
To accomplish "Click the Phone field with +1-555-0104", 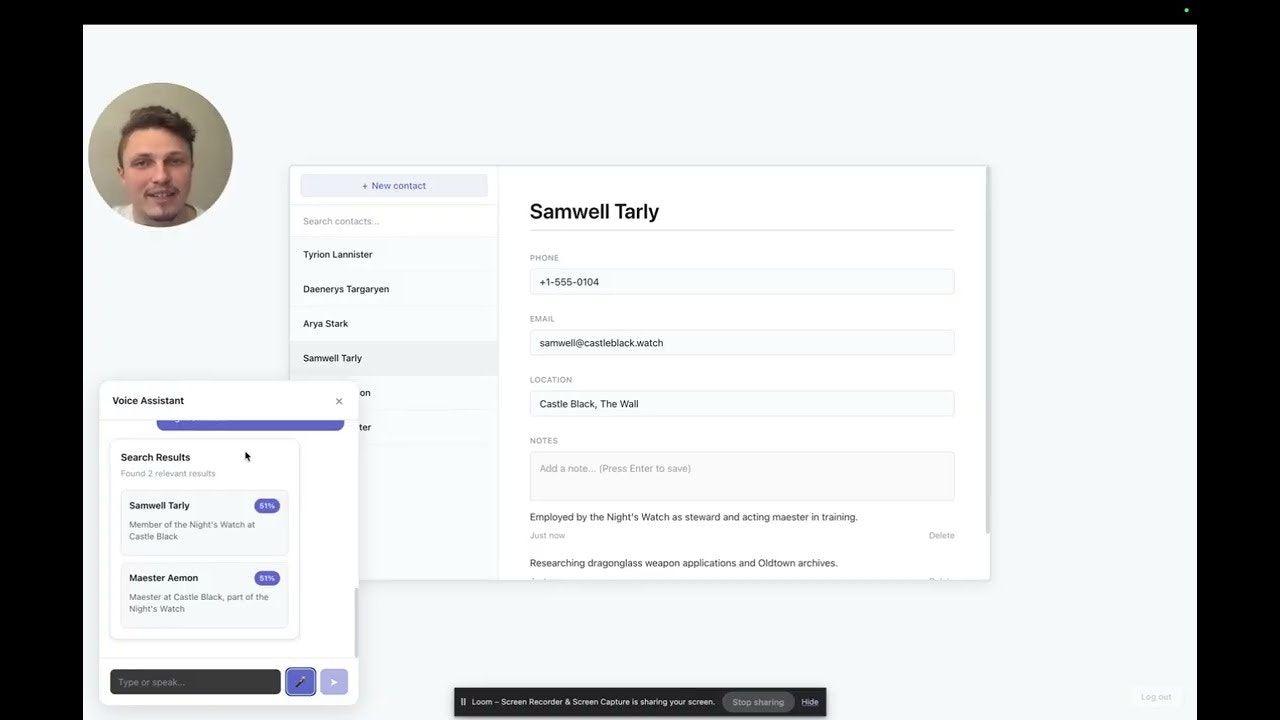I will tap(742, 282).
